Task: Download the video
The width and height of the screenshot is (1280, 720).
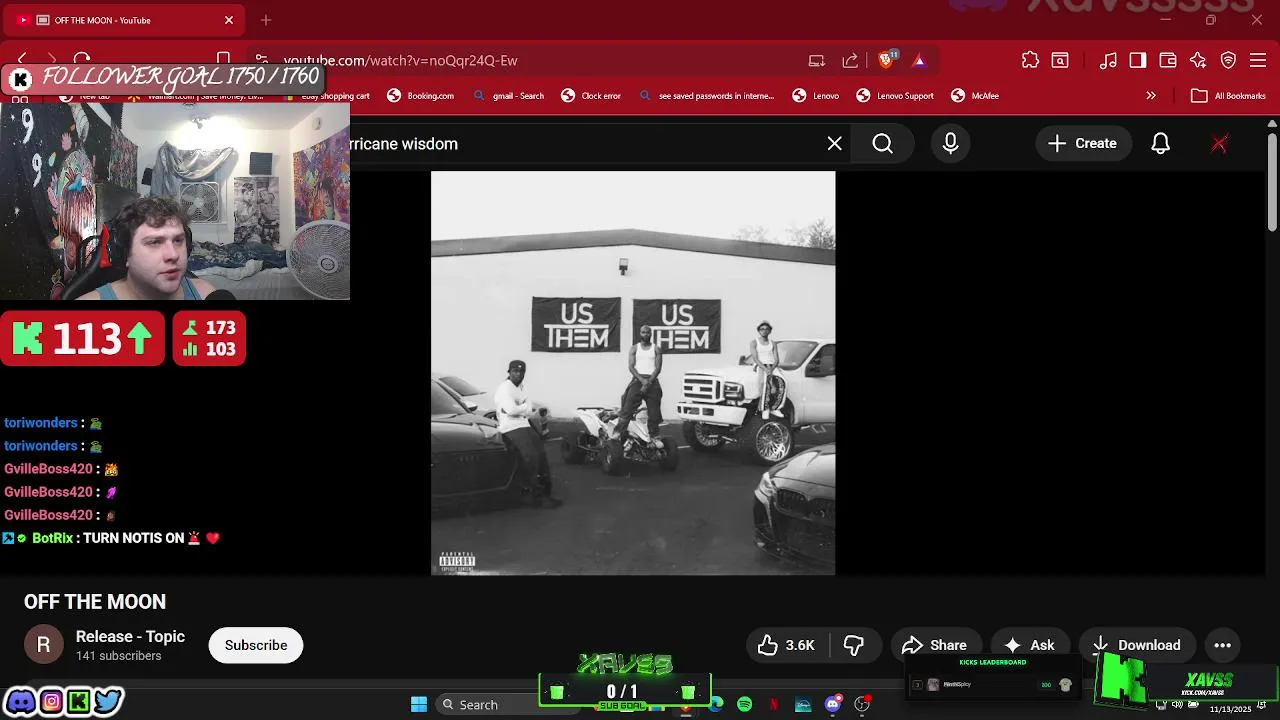Action: point(1136,645)
